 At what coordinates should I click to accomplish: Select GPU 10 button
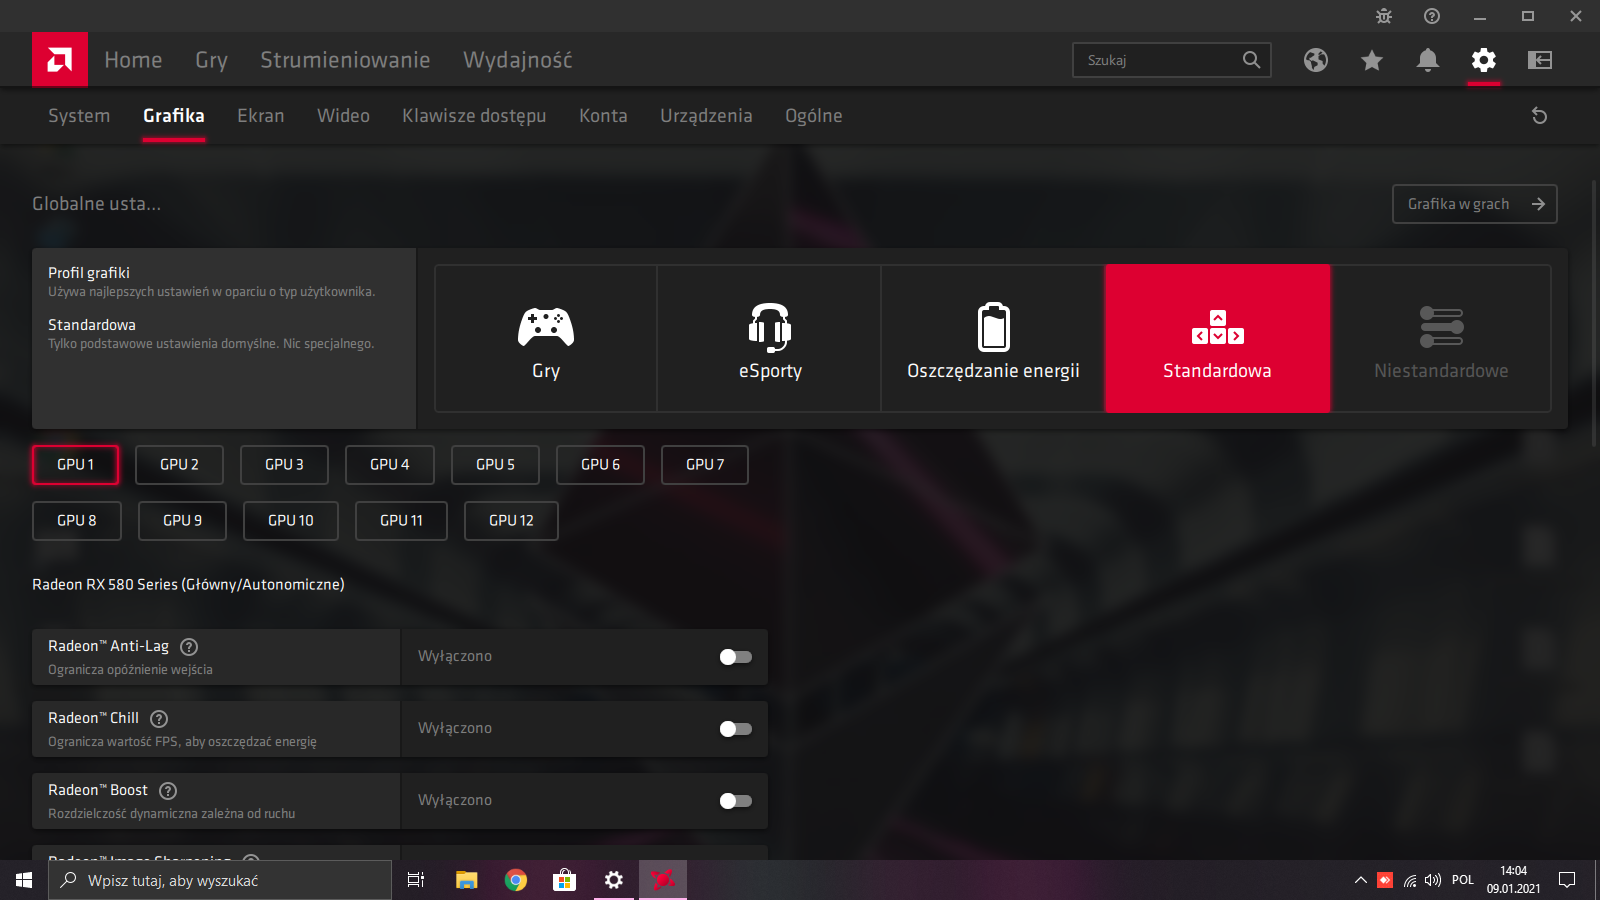coord(291,521)
